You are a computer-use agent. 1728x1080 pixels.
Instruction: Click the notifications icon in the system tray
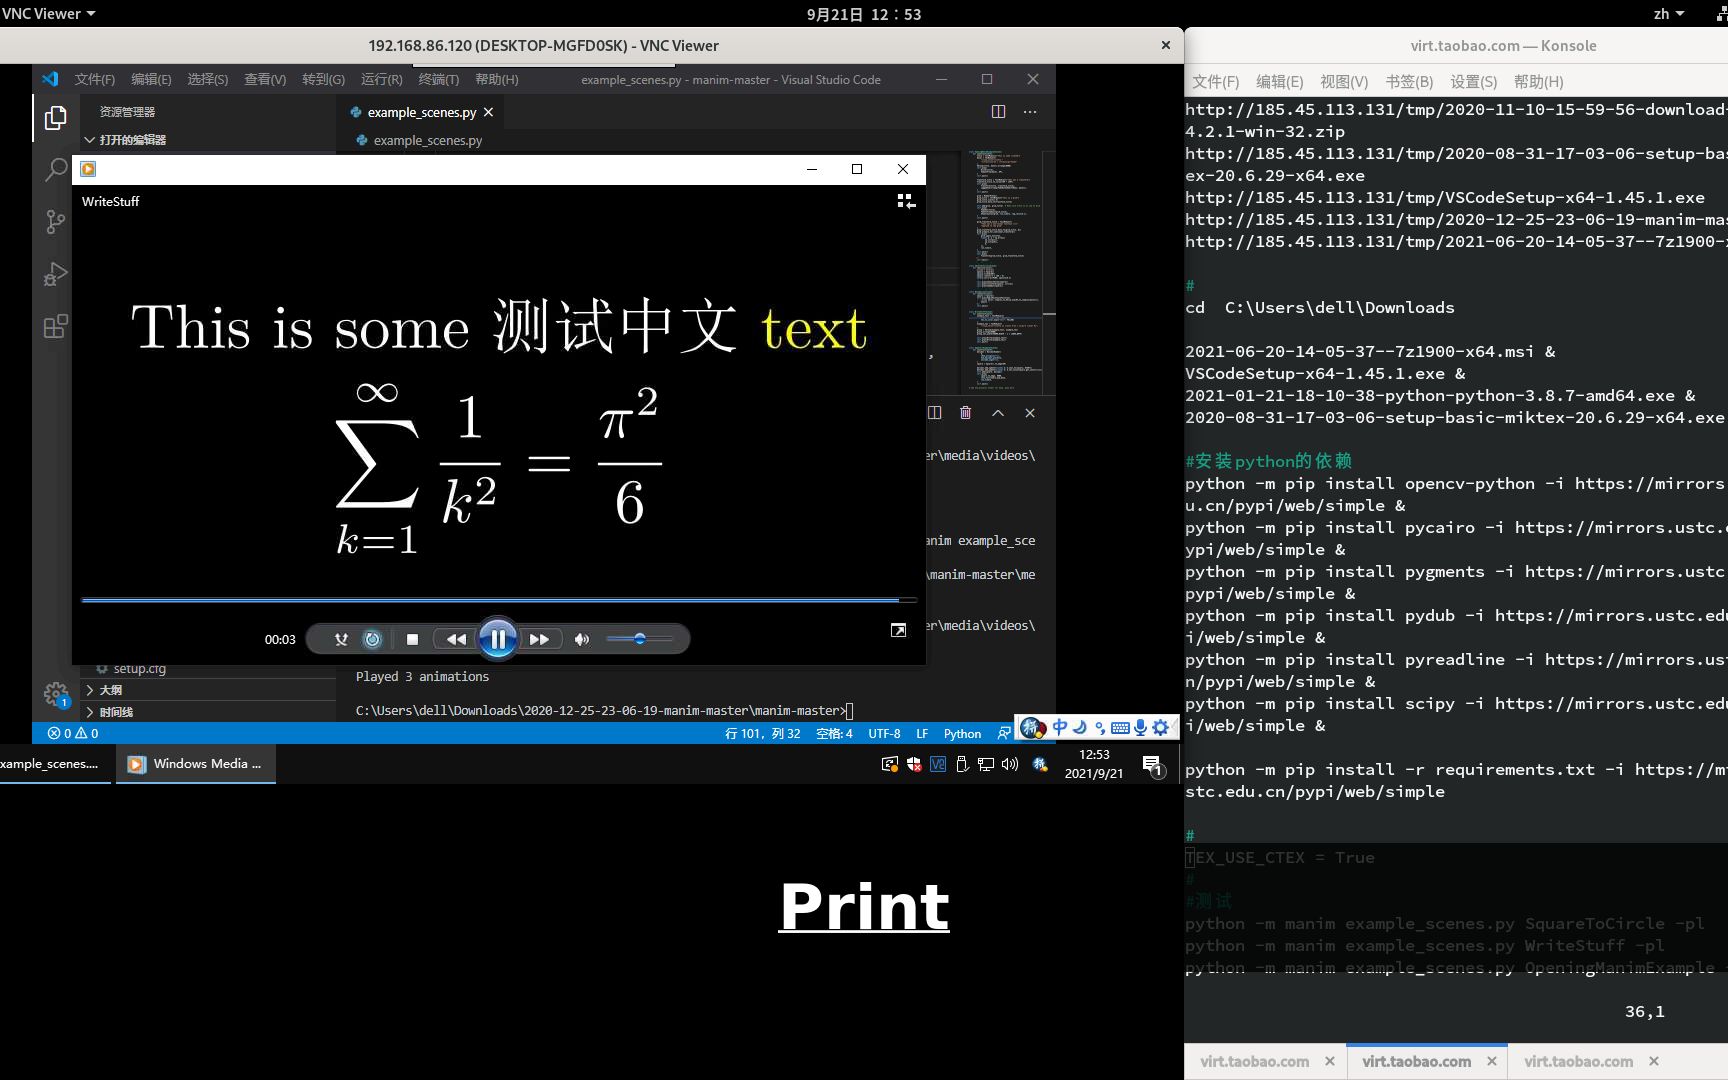coord(1151,763)
